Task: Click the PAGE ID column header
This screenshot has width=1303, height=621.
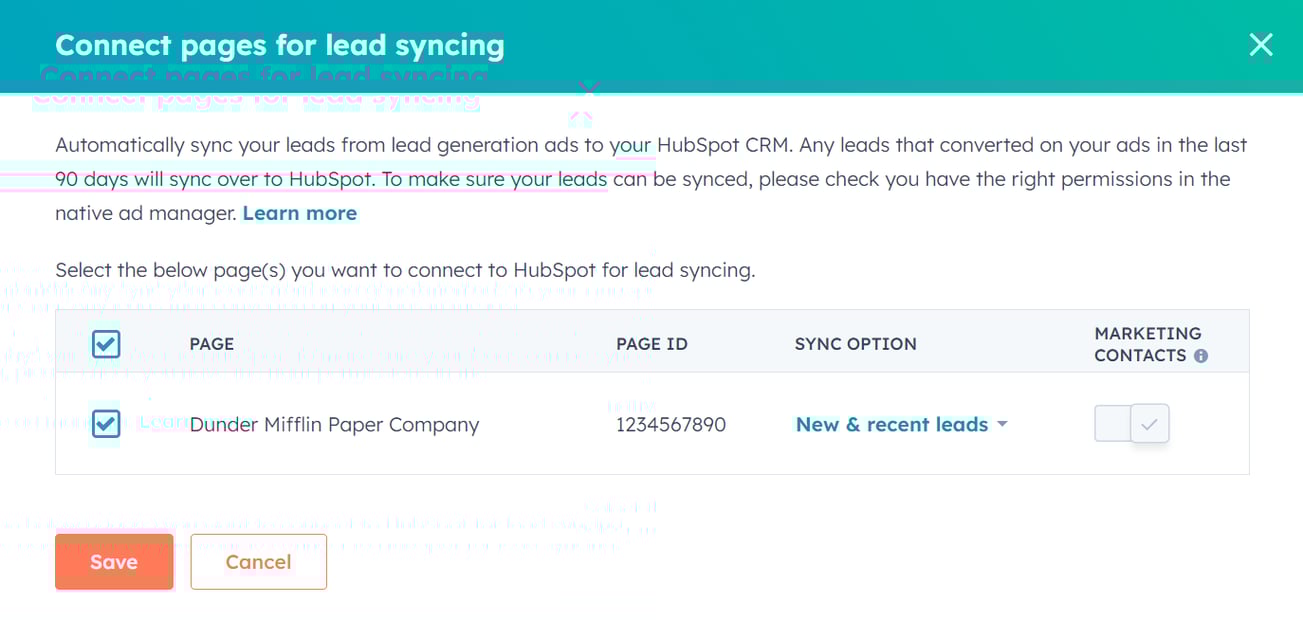Action: pos(652,343)
